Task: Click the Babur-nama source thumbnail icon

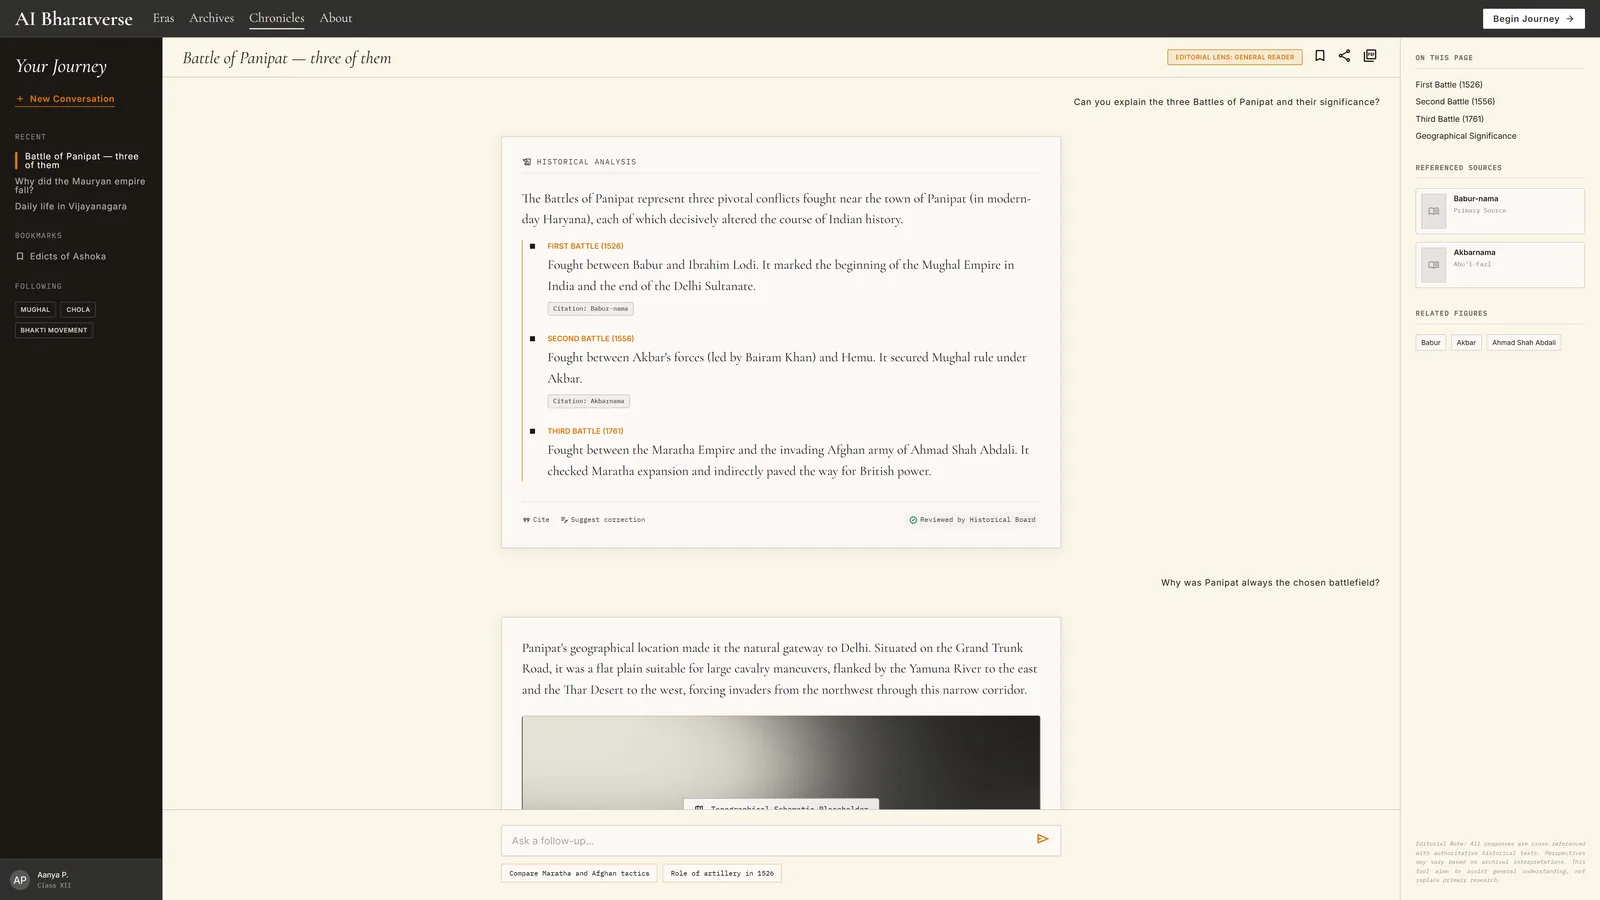Action: [x=1433, y=211]
